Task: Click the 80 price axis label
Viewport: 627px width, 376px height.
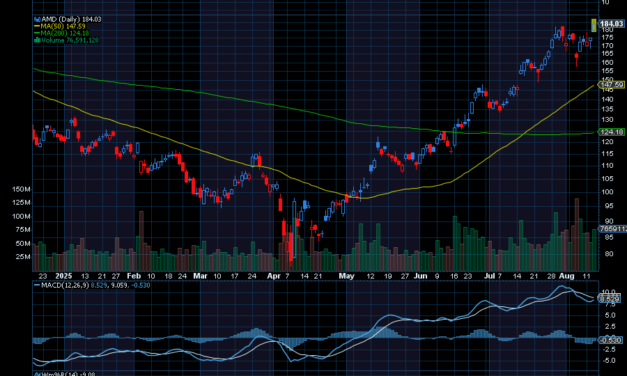Action: tap(609, 254)
